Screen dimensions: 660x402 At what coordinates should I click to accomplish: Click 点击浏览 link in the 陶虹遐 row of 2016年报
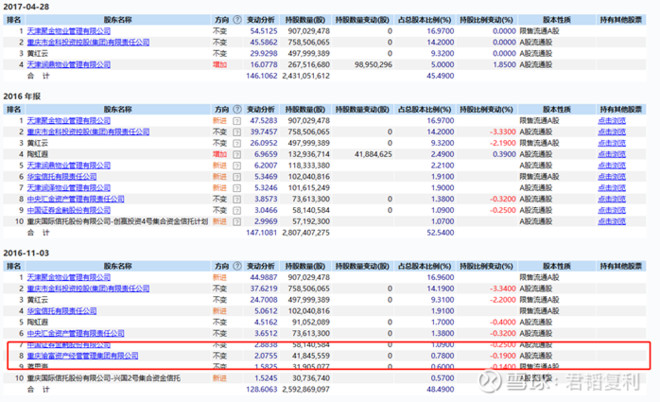point(612,154)
